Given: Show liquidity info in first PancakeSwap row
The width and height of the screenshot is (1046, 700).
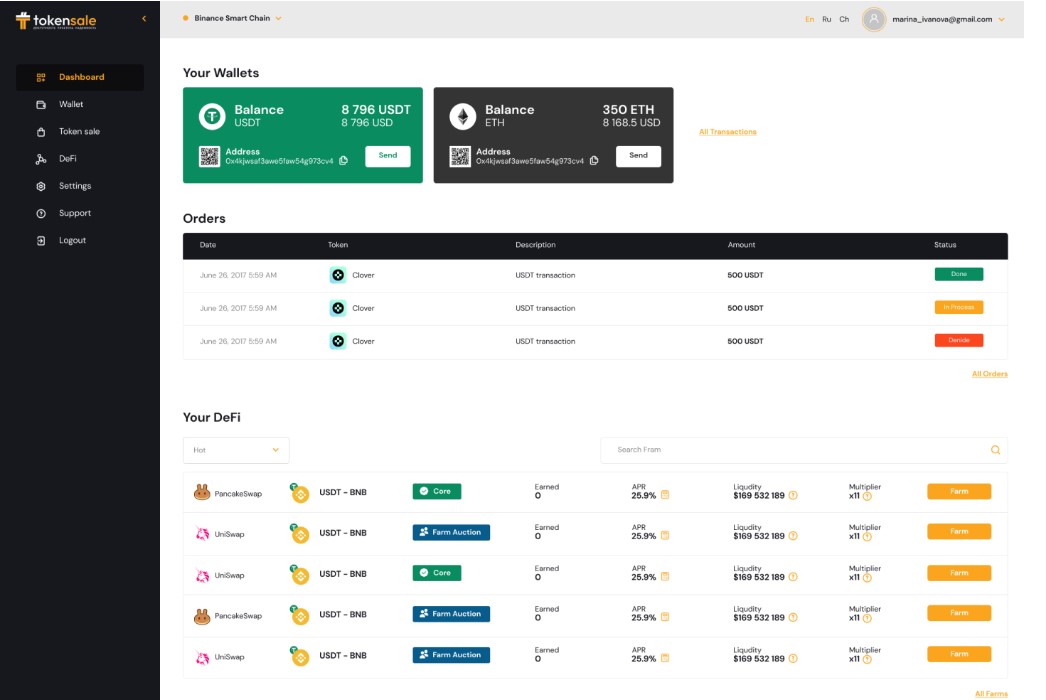Looking at the screenshot, I should pyautogui.click(x=793, y=495).
